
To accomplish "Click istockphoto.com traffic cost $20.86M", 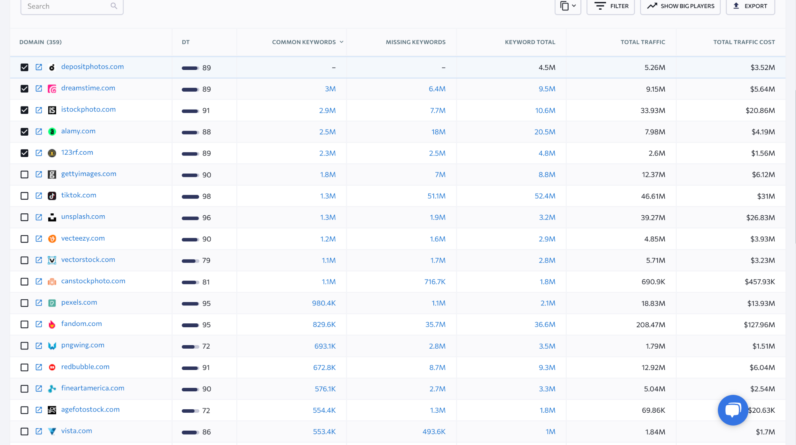I will pos(760,111).
